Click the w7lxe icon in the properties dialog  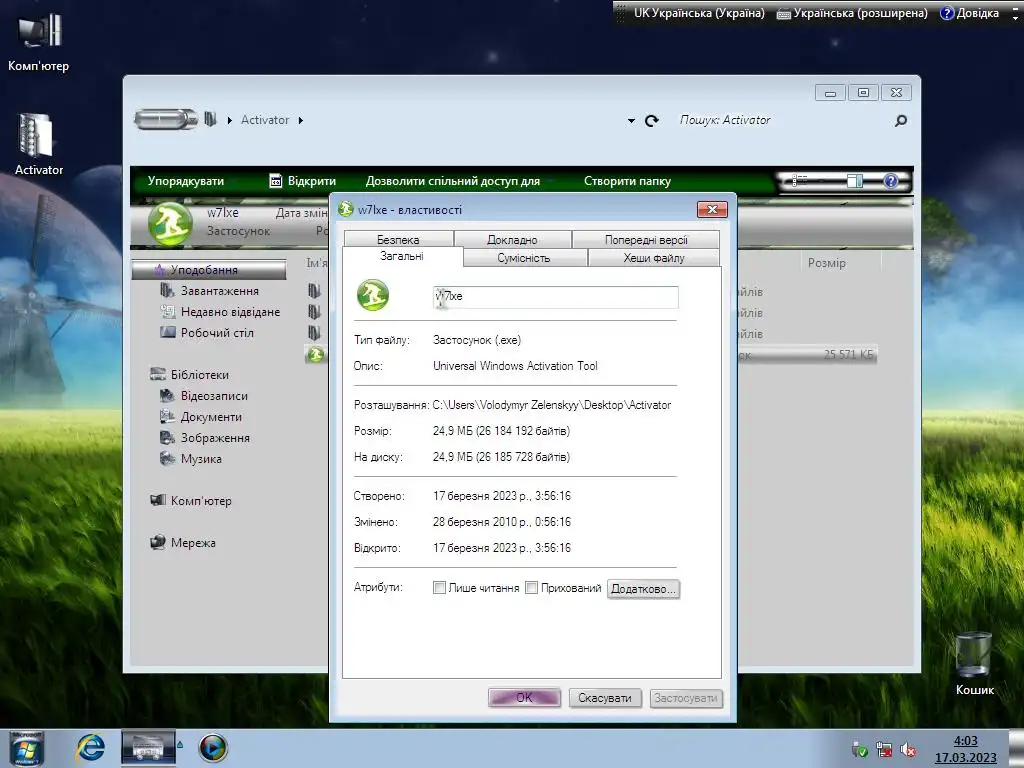click(373, 295)
